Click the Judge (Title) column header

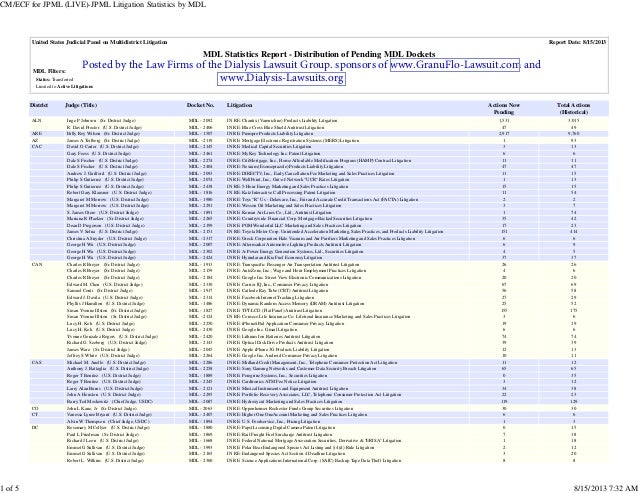81,105
